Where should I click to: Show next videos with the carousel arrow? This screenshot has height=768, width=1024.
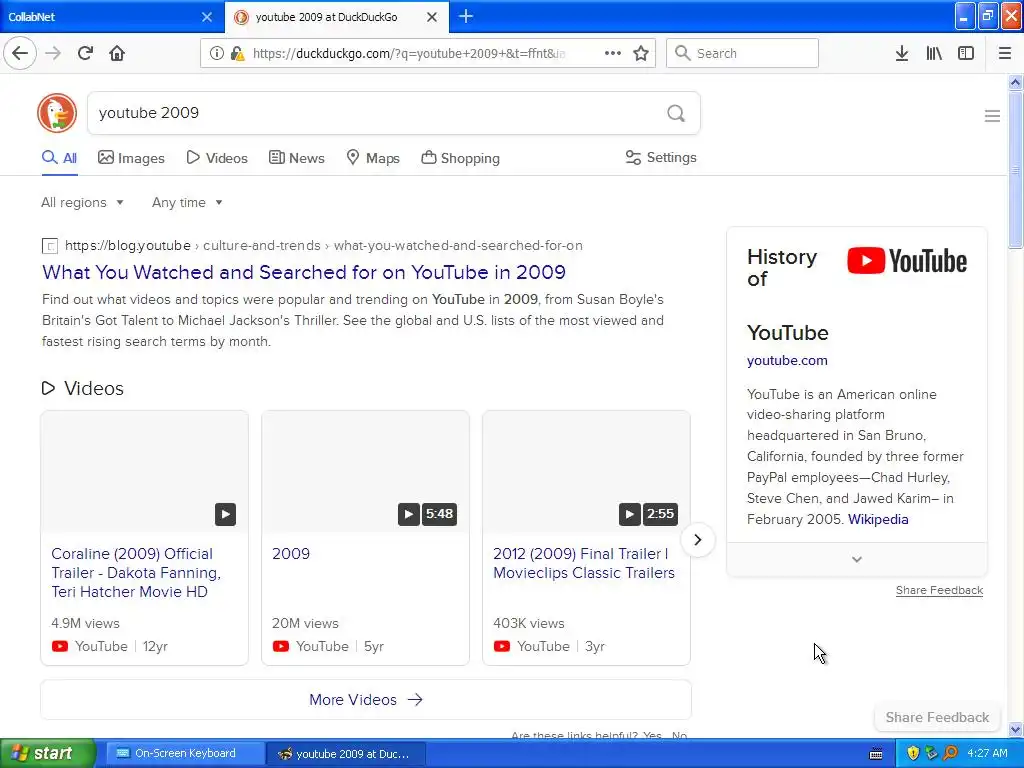click(x=697, y=540)
